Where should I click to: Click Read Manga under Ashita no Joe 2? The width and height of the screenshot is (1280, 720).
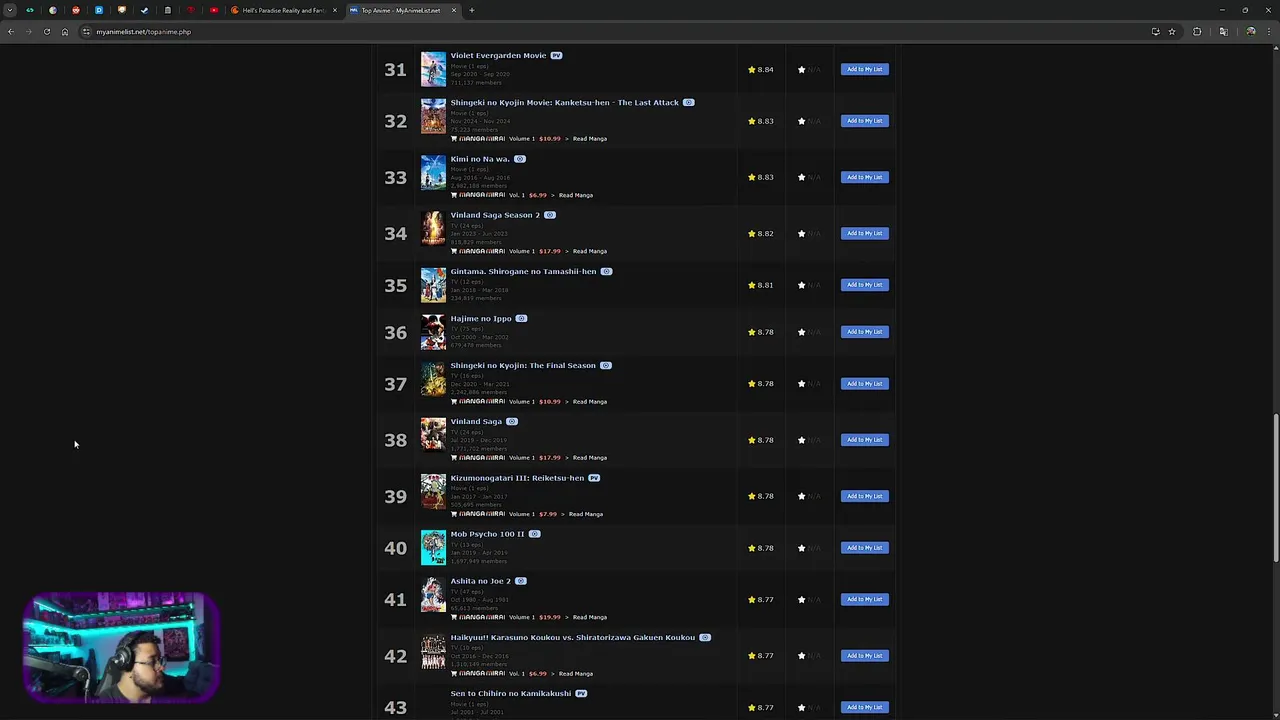click(x=590, y=617)
